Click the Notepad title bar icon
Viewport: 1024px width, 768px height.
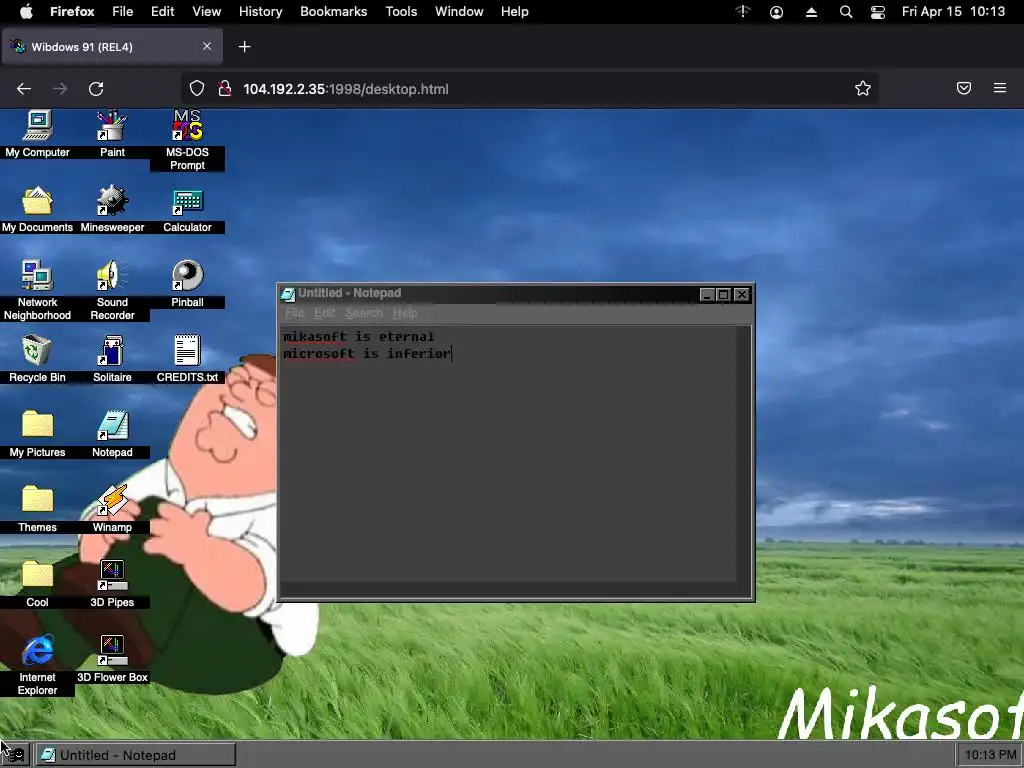pyautogui.click(x=288, y=294)
